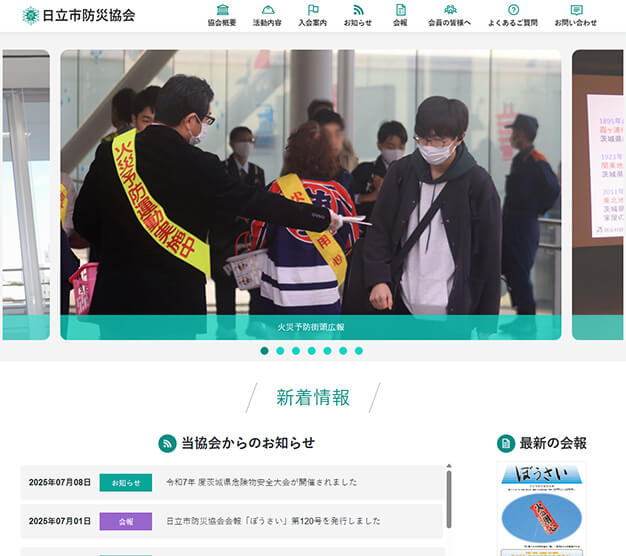Show the previous slide on the left edge
626x556 pixels.
pyautogui.click(x=25, y=195)
